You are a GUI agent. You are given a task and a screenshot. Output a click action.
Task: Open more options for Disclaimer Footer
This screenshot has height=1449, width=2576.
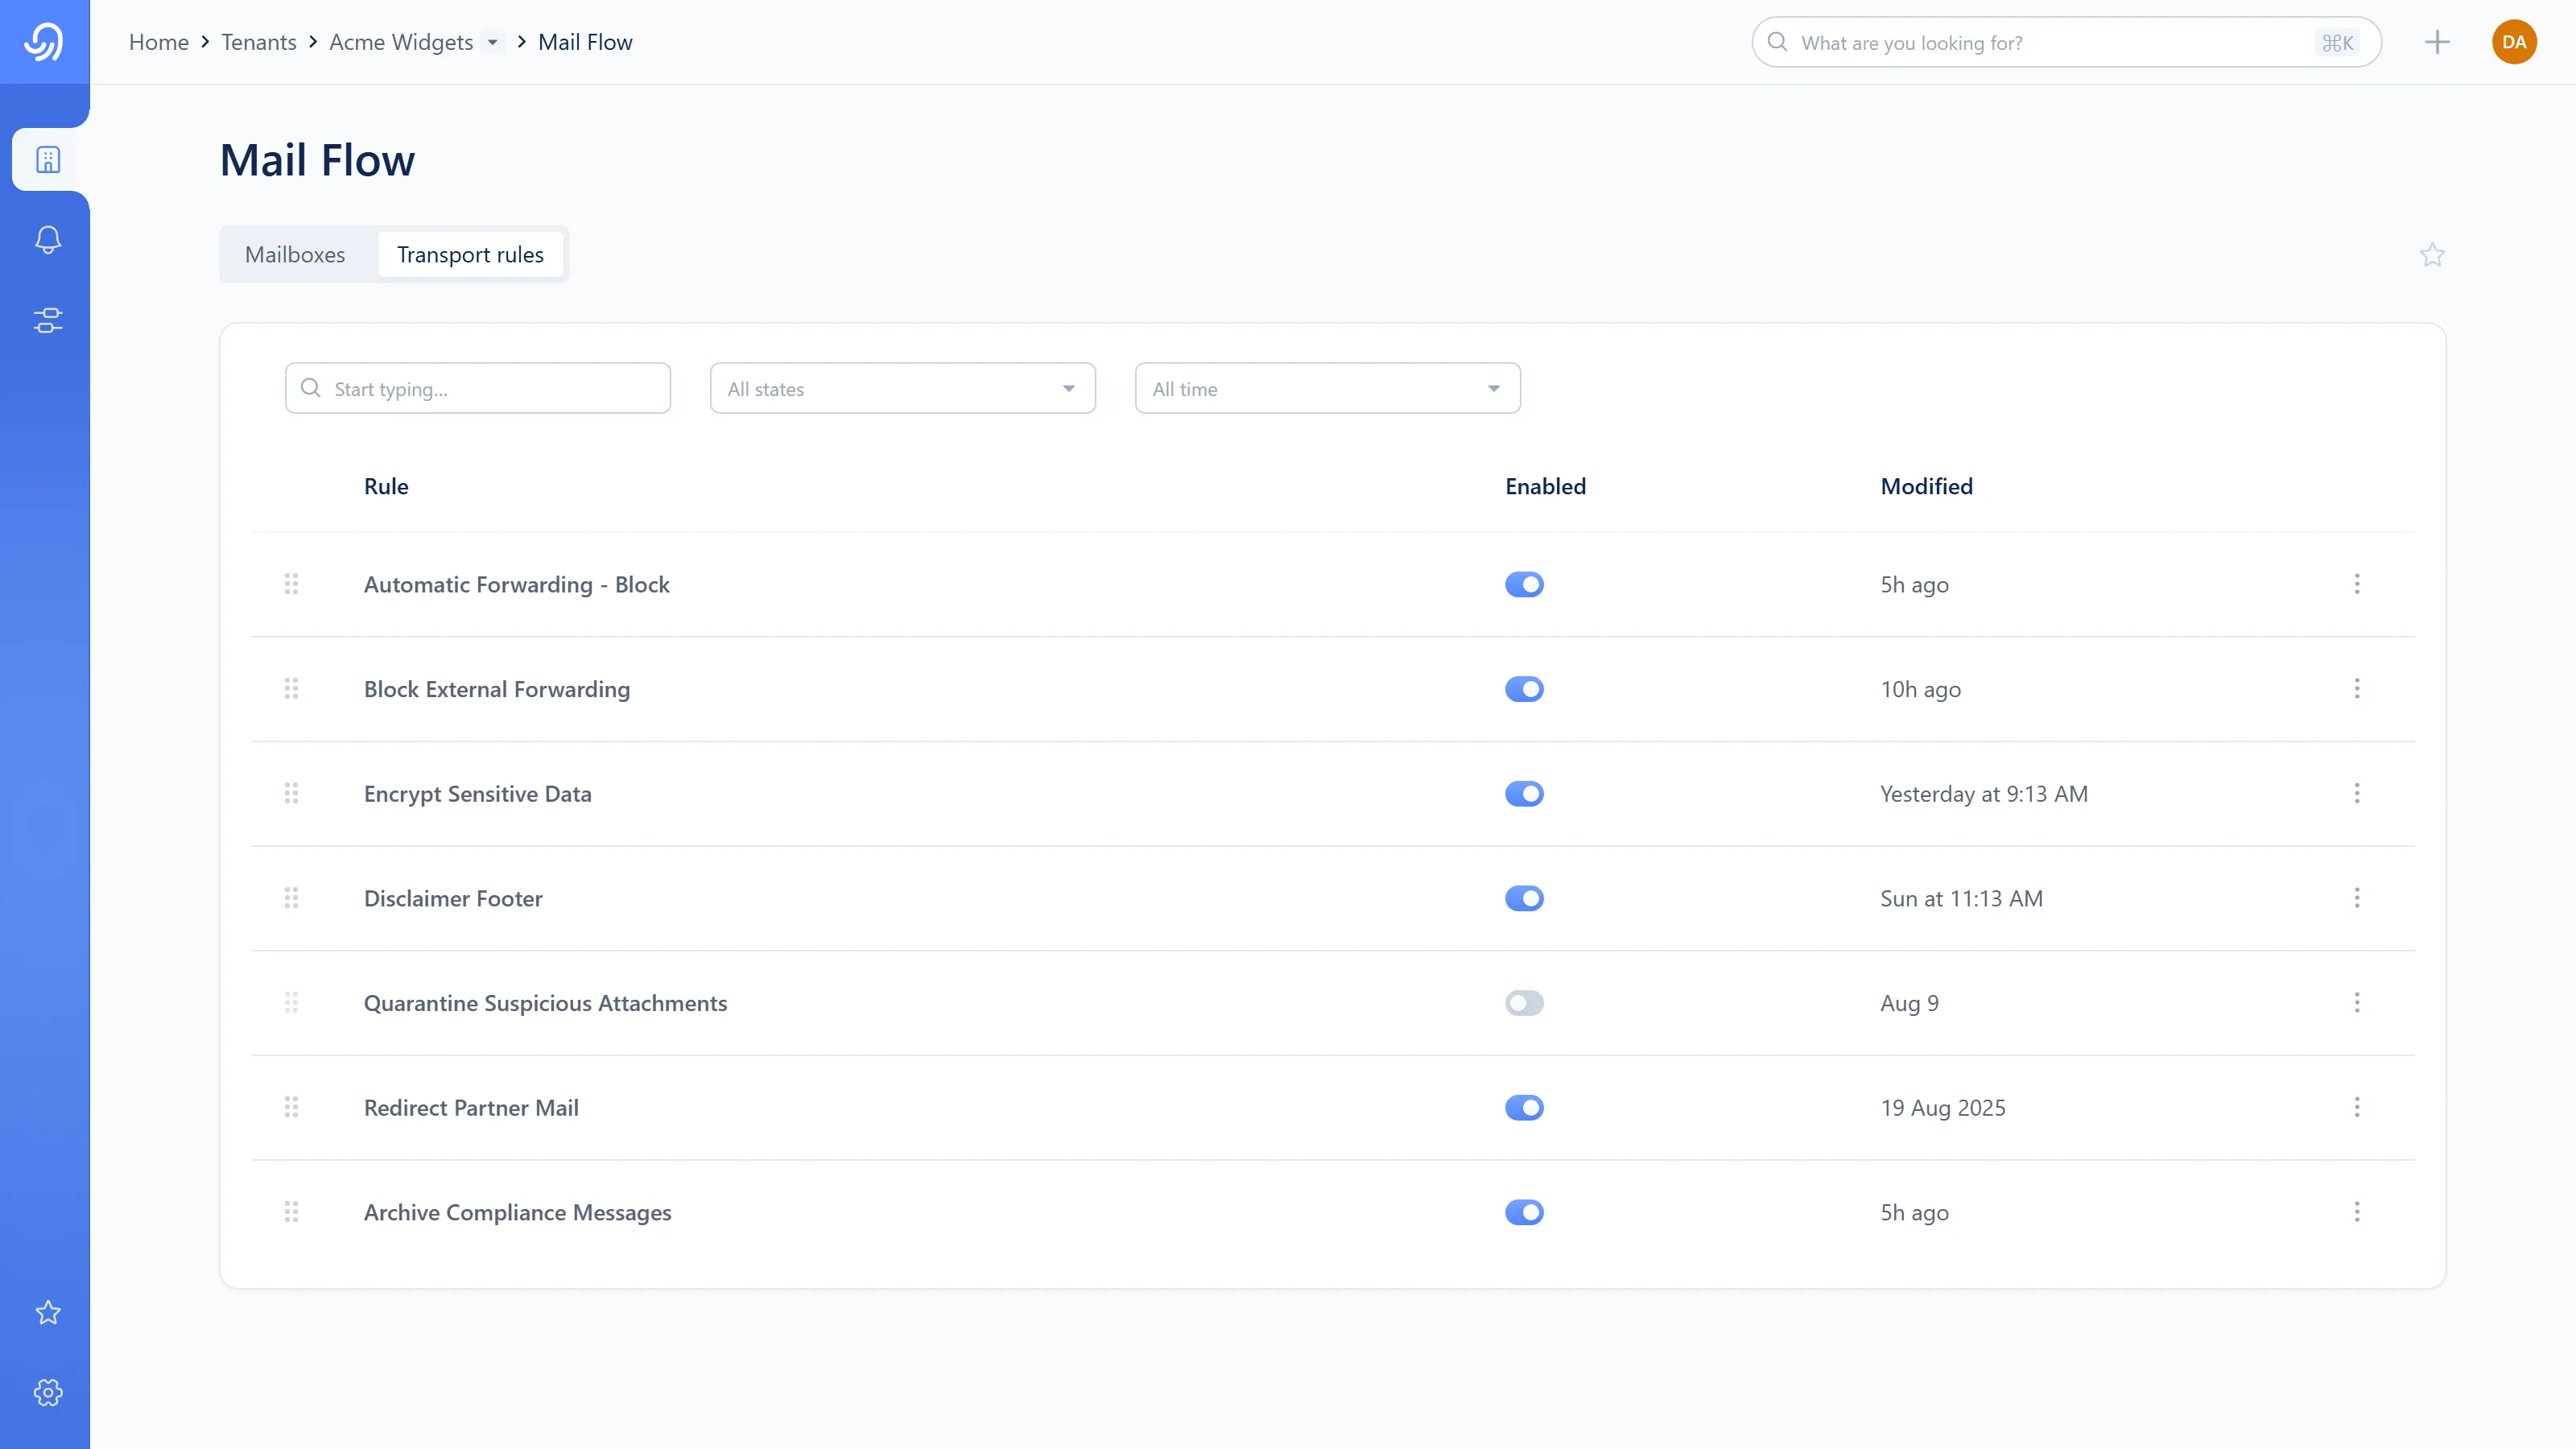(x=2357, y=898)
